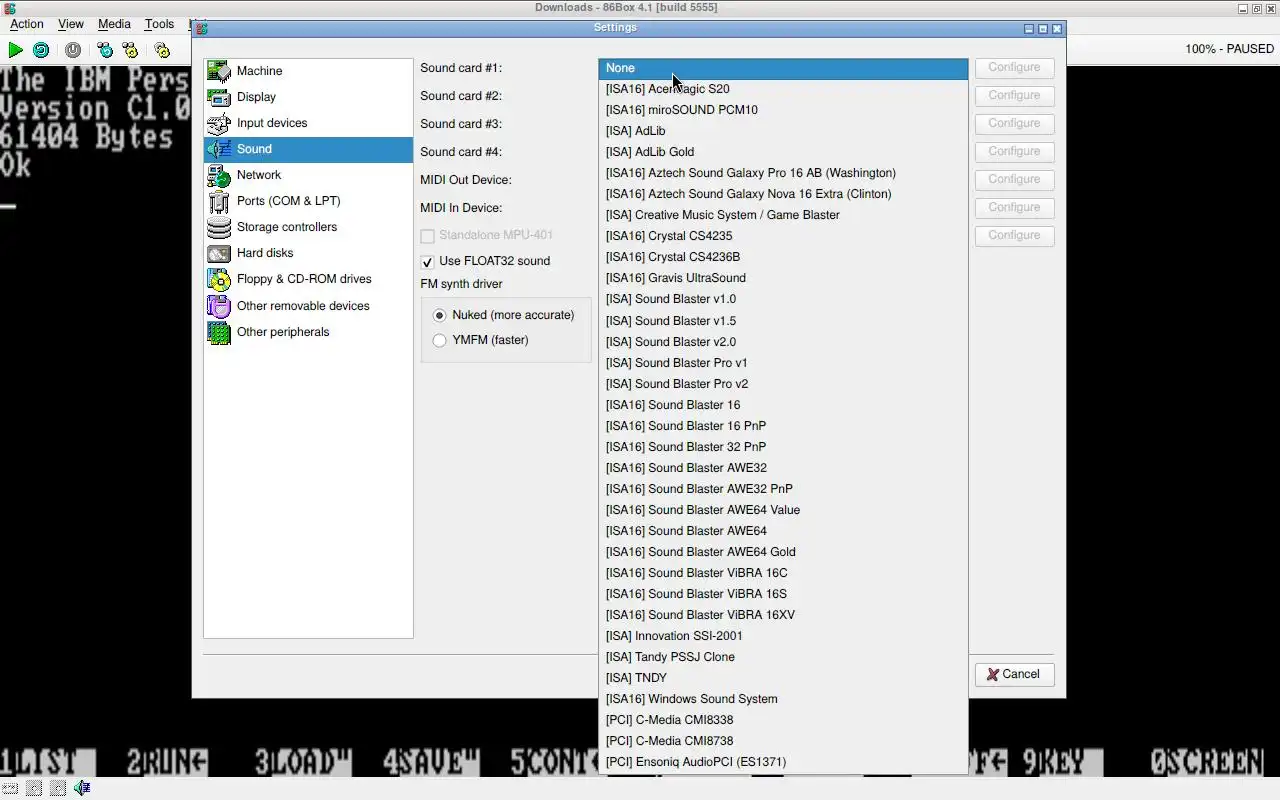Choose Creative Music System / Game Blaster
The height and width of the screenshot is (800, 1280).
(783, 215)
